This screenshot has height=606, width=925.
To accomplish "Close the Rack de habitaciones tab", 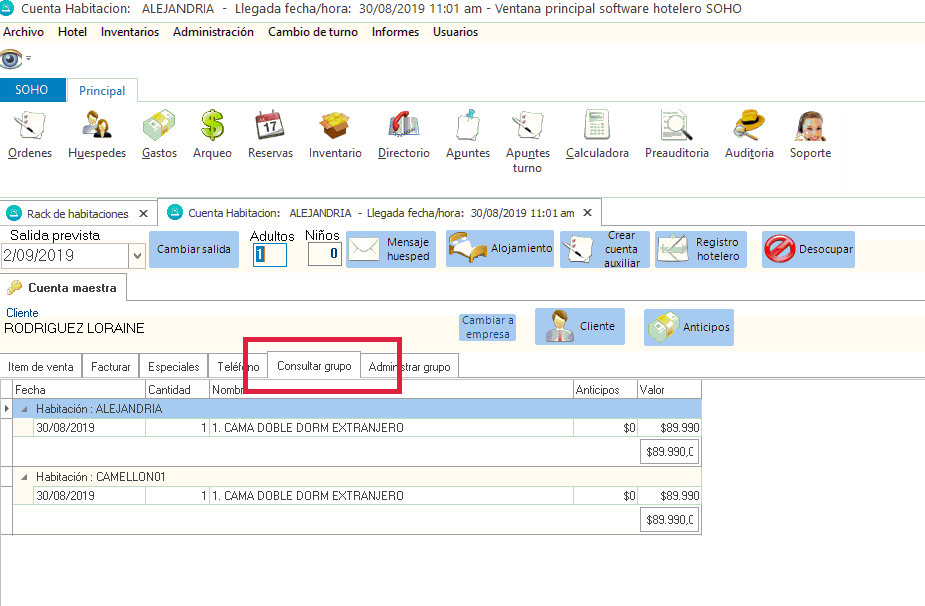I will 143,213.
